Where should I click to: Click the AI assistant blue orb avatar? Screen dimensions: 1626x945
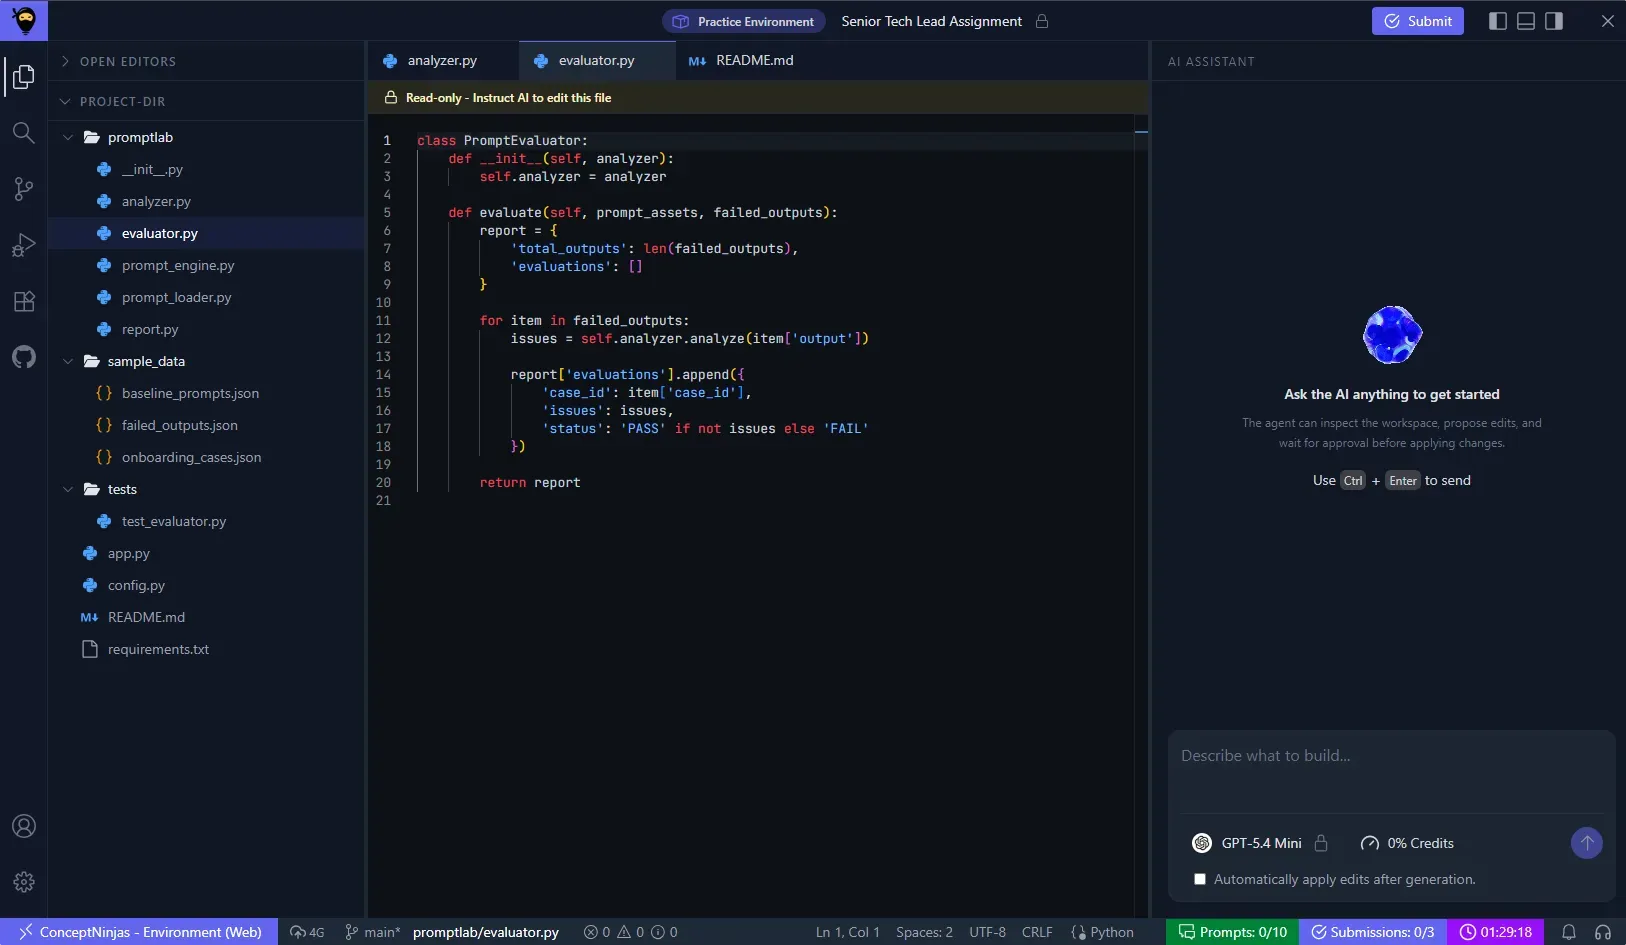click(x=1392, y=335)
